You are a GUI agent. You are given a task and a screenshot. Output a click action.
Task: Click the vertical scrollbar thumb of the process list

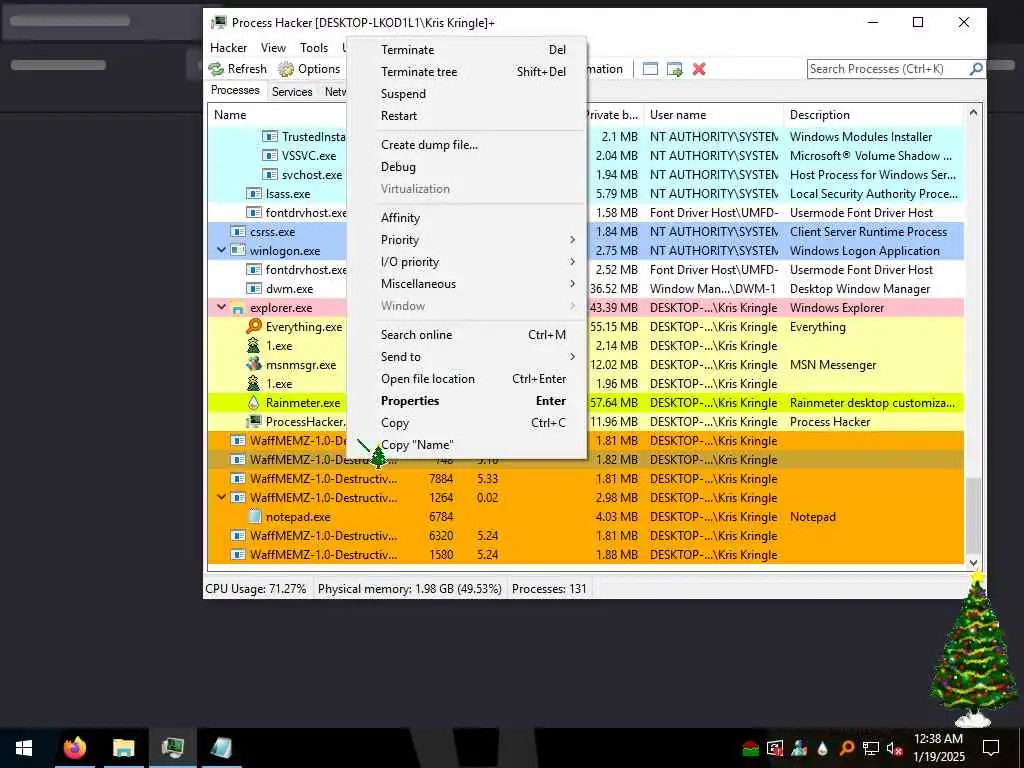(973, 515)
